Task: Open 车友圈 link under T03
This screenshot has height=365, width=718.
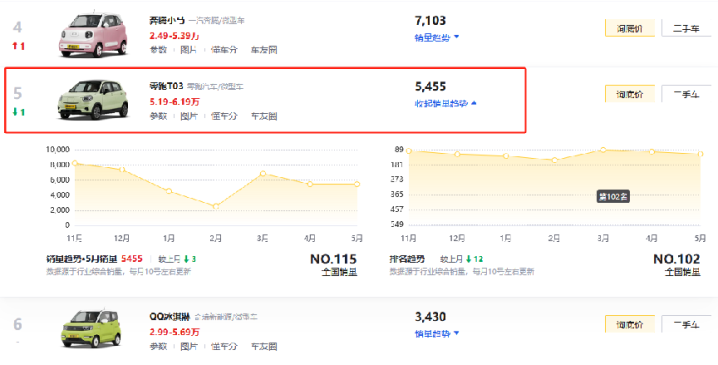Action: click(264, 116)
